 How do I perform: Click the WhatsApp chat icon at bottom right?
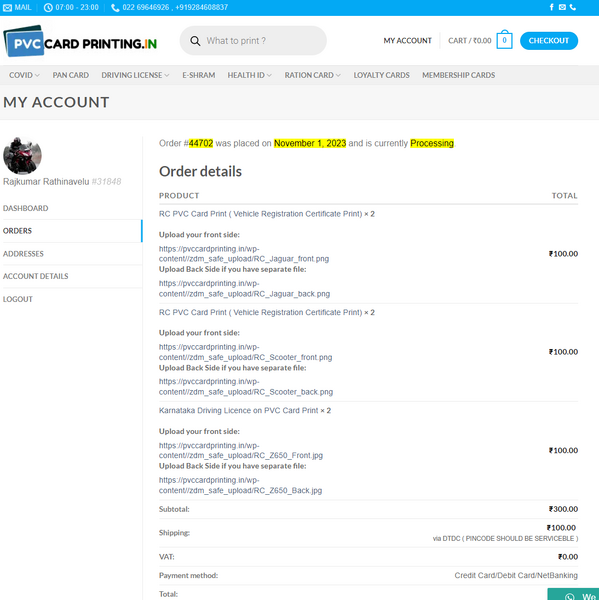[x=570, y=596]
